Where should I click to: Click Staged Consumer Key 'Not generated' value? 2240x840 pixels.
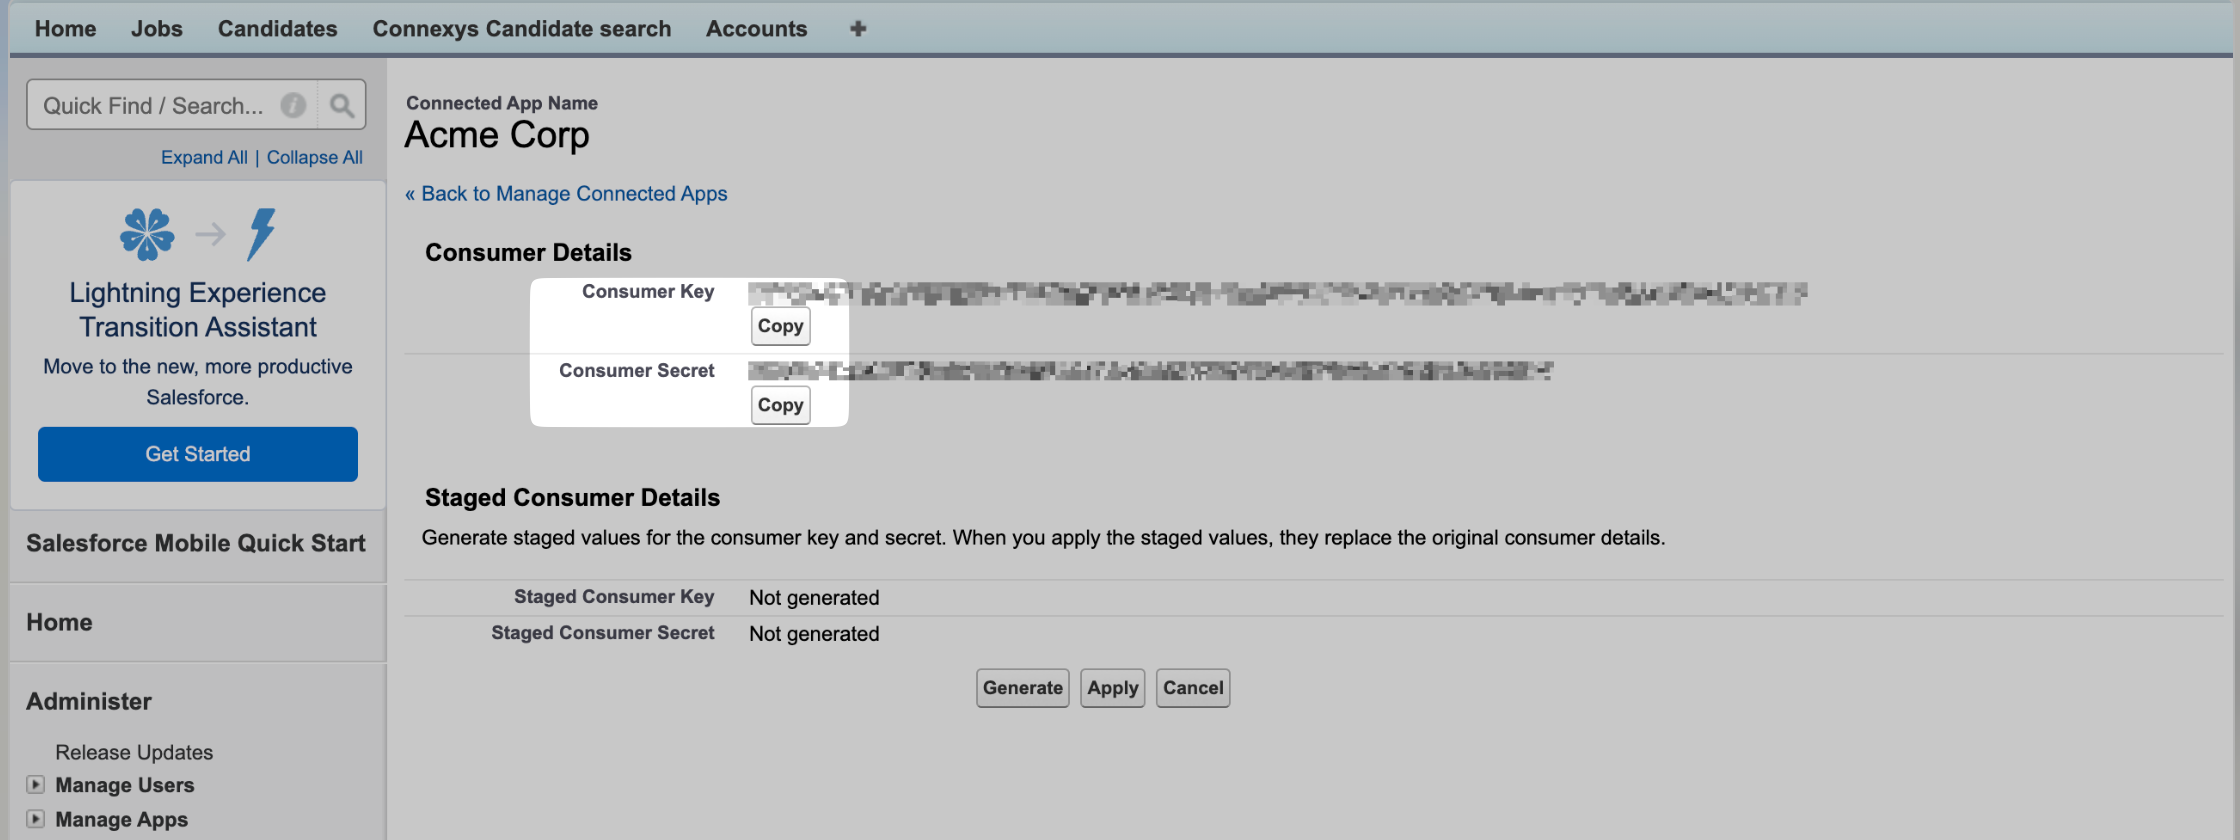814,598
